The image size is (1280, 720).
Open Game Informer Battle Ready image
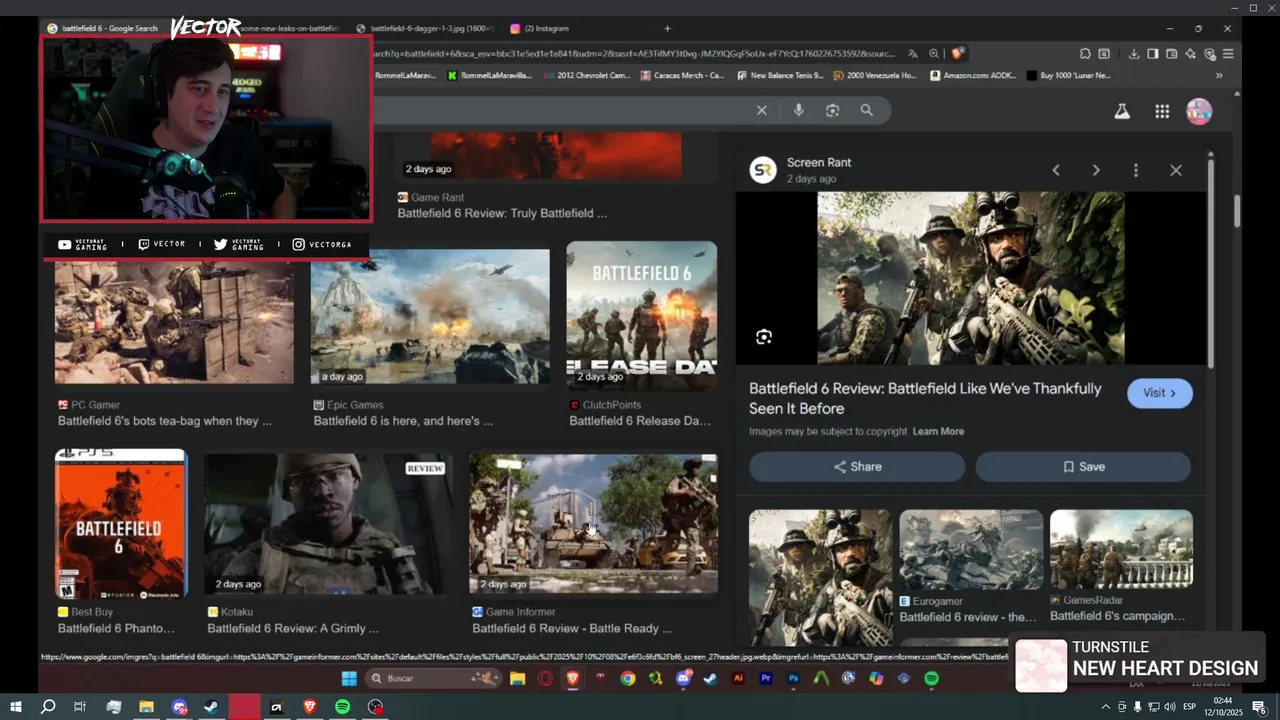pyautogui.click(x=594, y=524)
